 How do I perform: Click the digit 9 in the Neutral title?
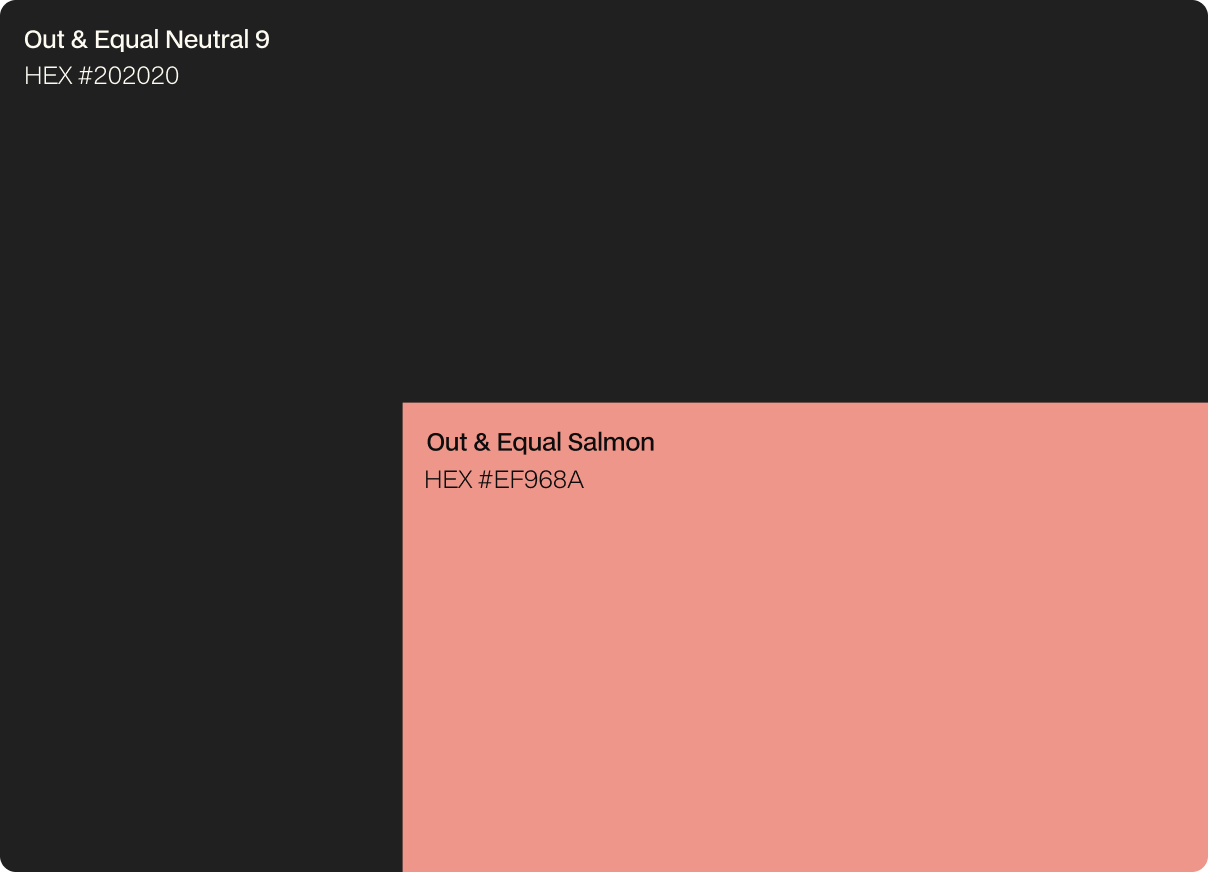click(x=262, y=40)
